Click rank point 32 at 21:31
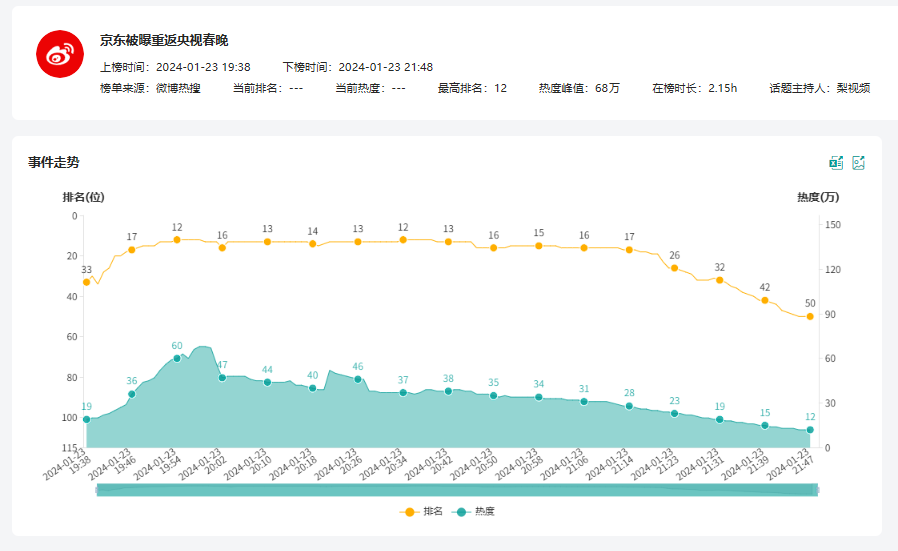Screen dimensions: 898x551 720,280
